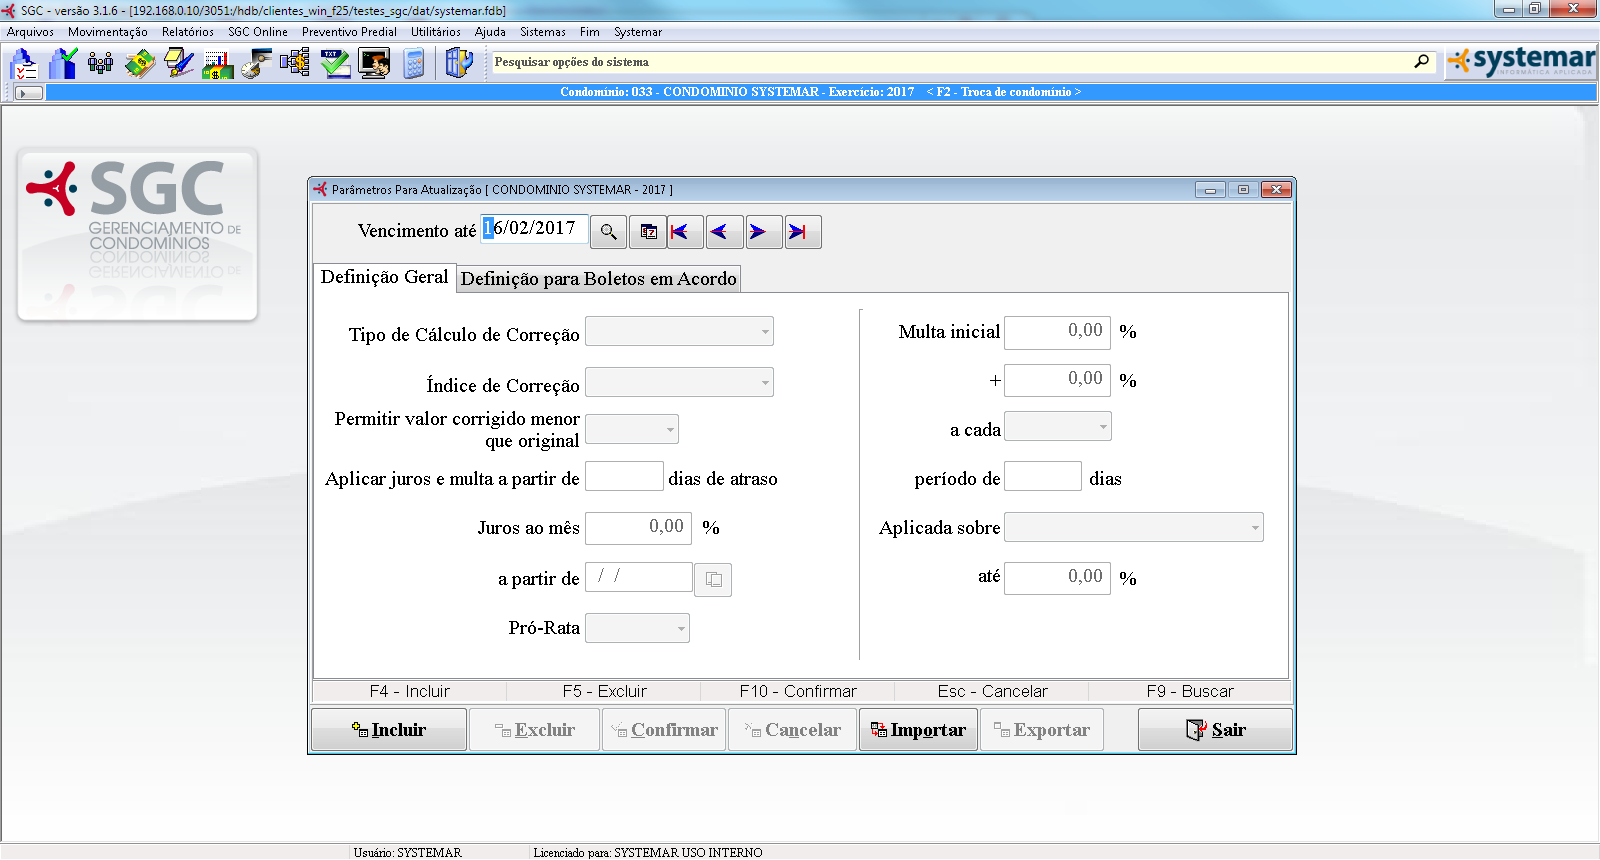Open the Relatórios menu

coord(187,32)
